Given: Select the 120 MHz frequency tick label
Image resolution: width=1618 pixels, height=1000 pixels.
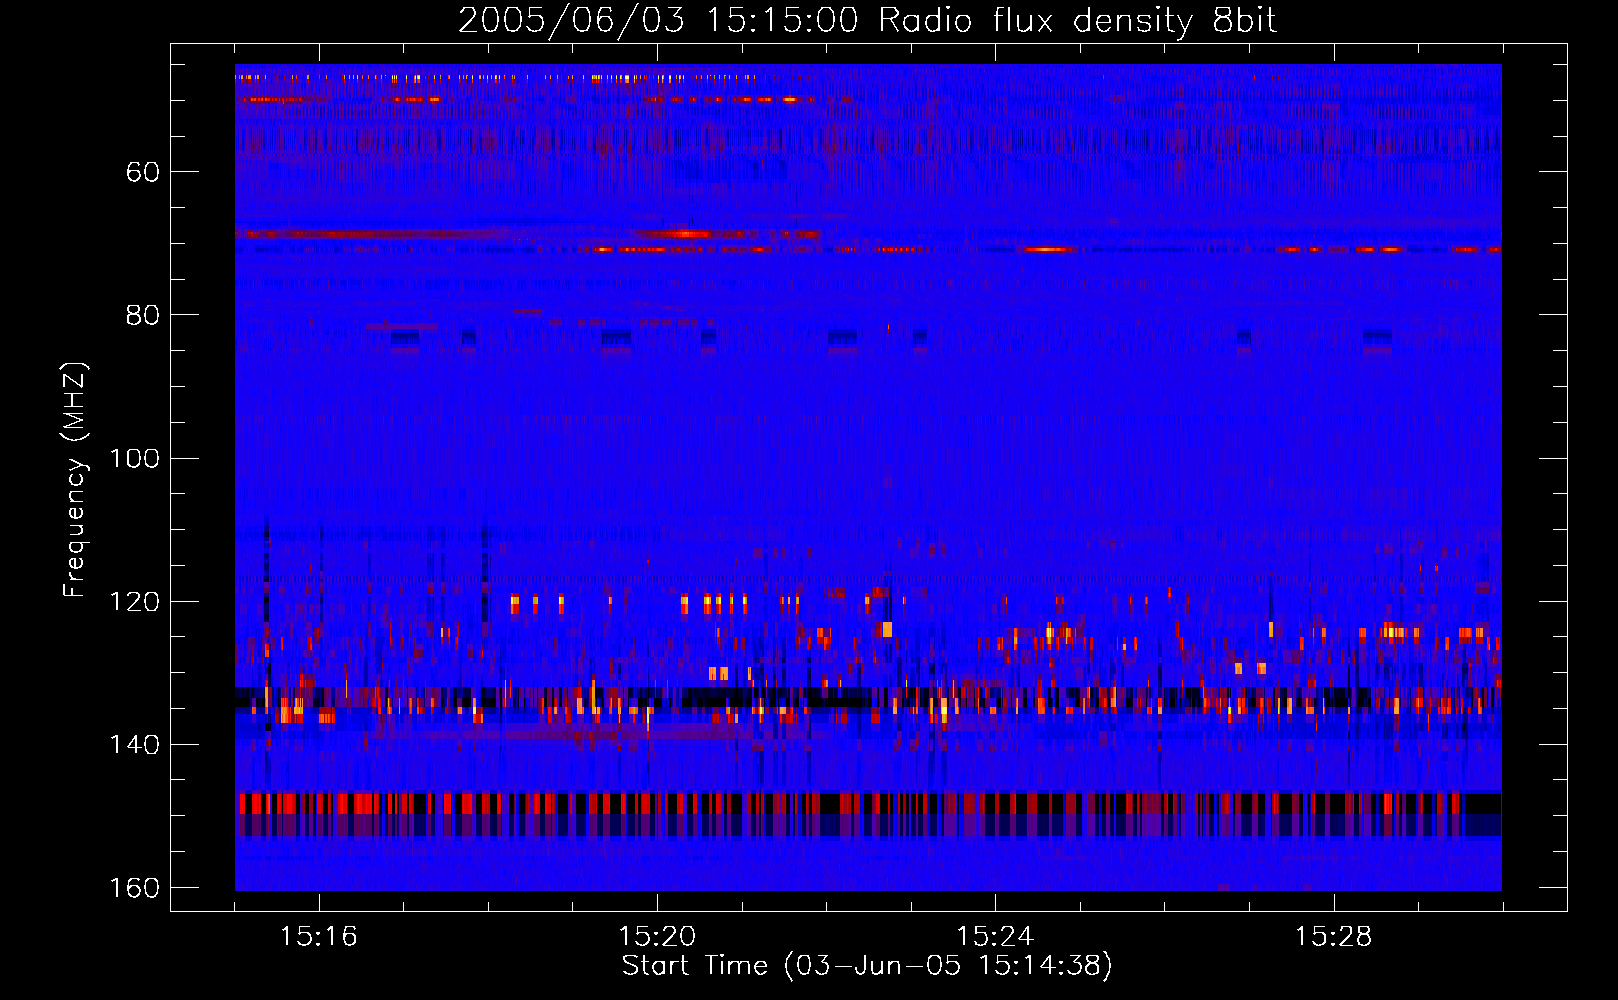Looking at the screenshot, I should click(x=135, y=602).
